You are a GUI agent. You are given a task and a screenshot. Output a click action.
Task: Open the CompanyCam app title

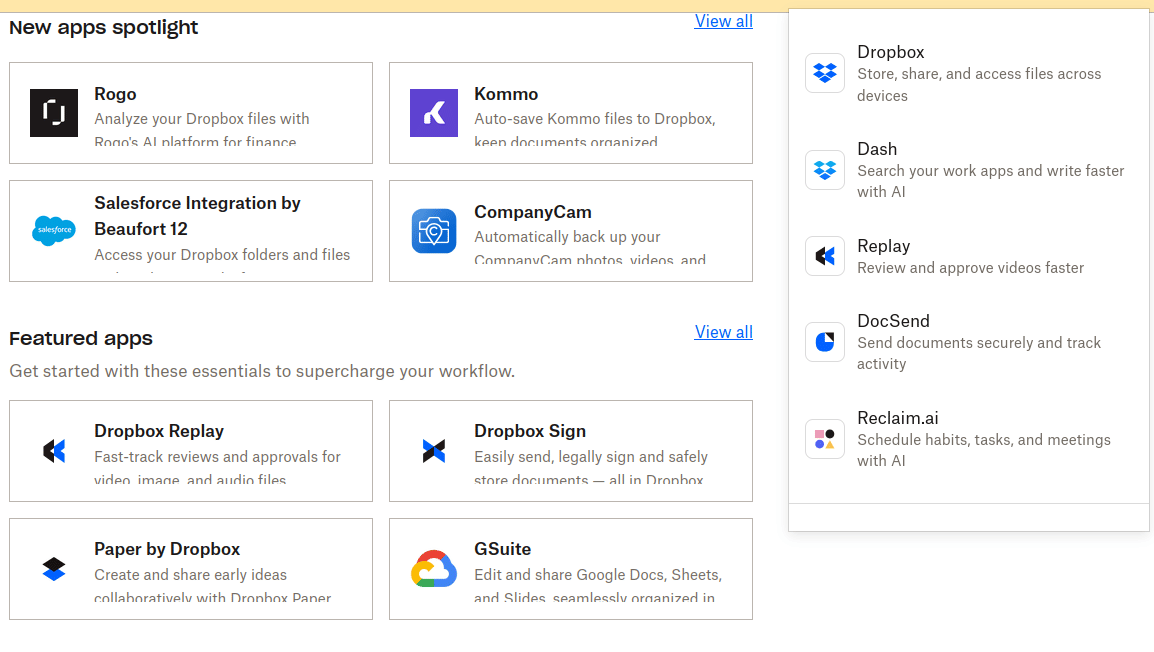(x=533, y=212)
